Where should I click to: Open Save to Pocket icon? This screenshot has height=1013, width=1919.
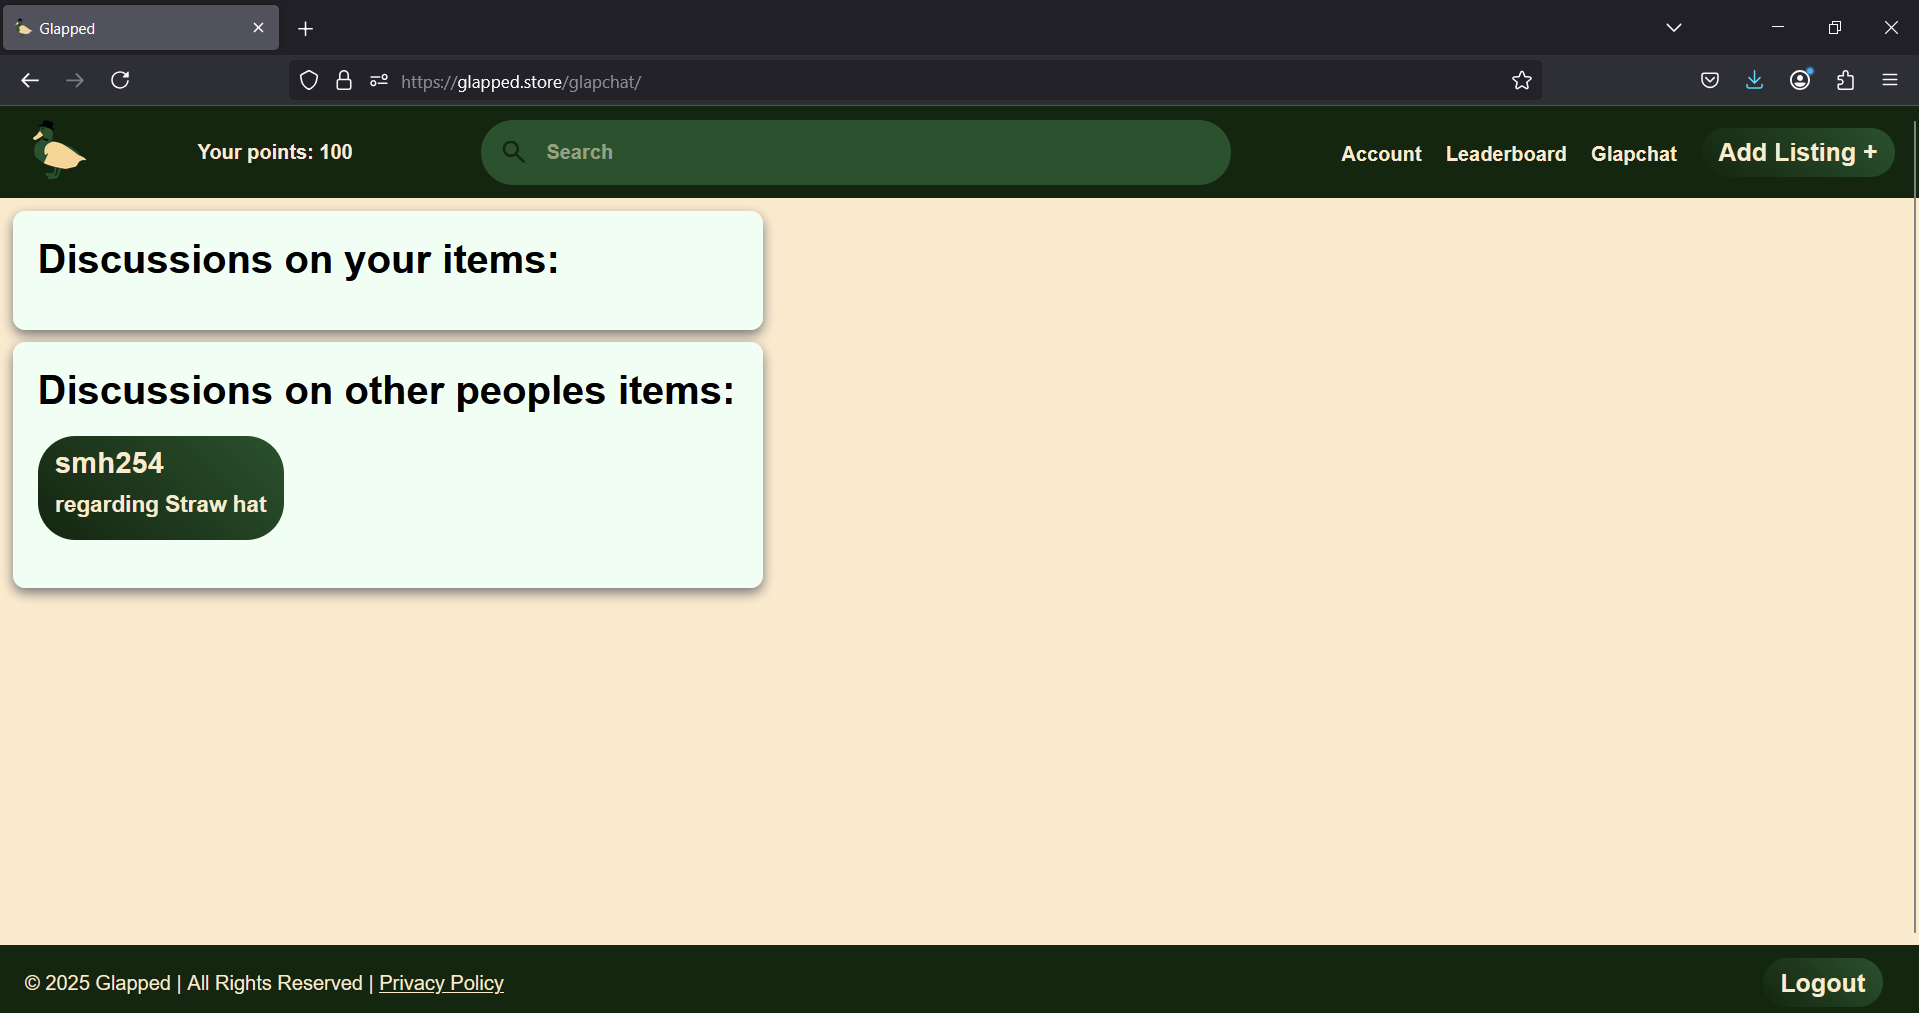(1710, 80)
